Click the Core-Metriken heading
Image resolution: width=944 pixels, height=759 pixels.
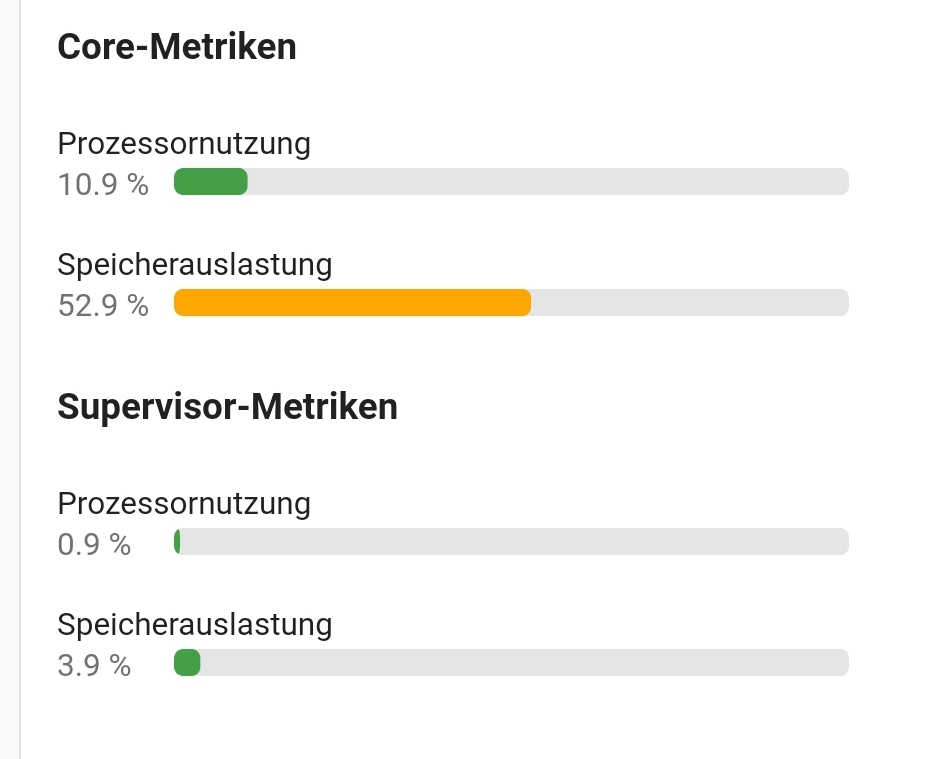tap(177, 47)
